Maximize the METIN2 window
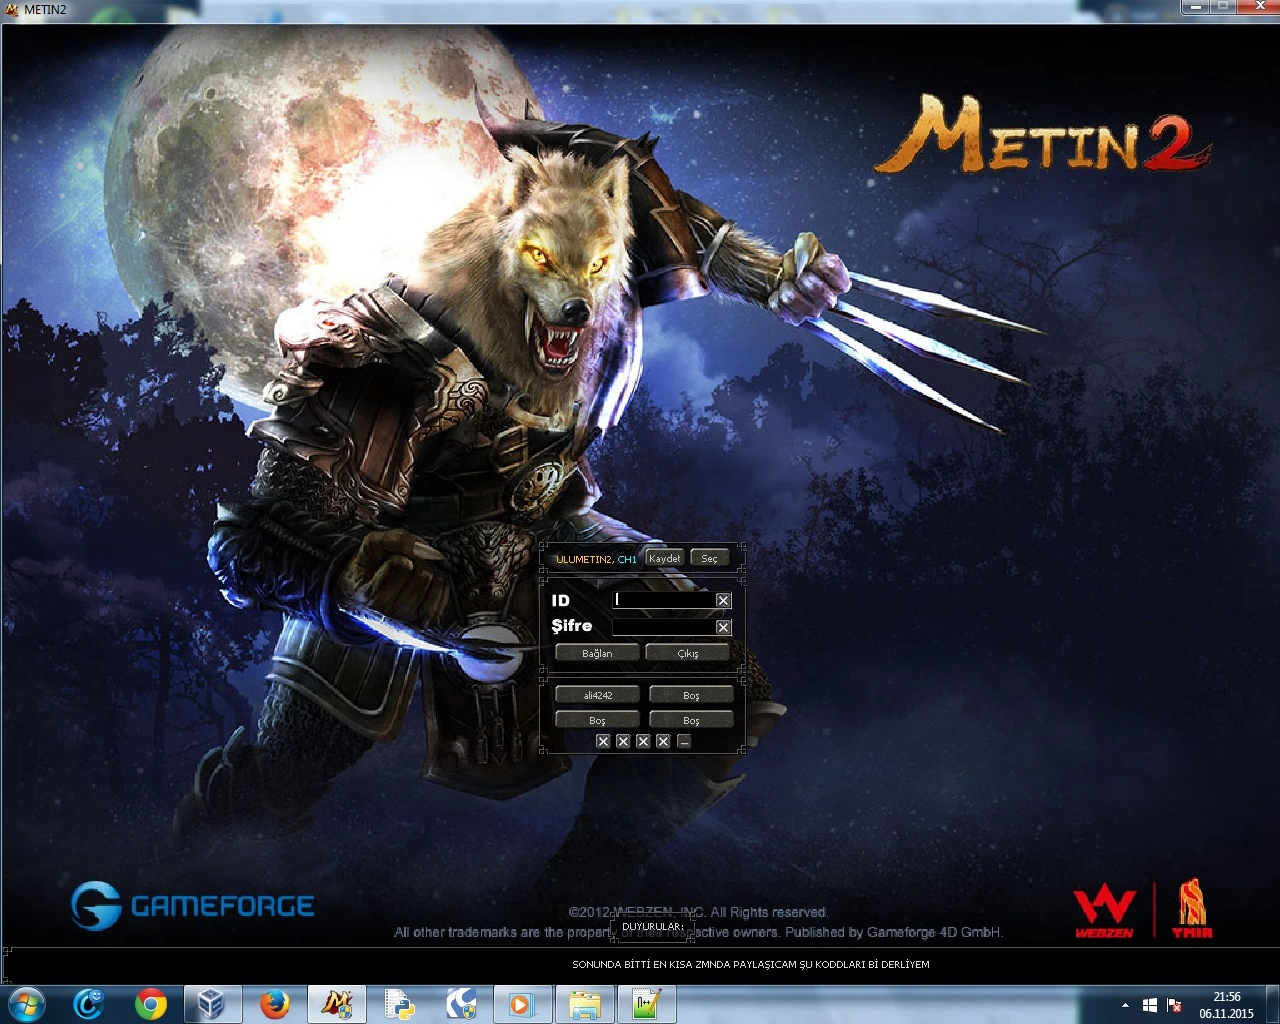 (1222, 7)
